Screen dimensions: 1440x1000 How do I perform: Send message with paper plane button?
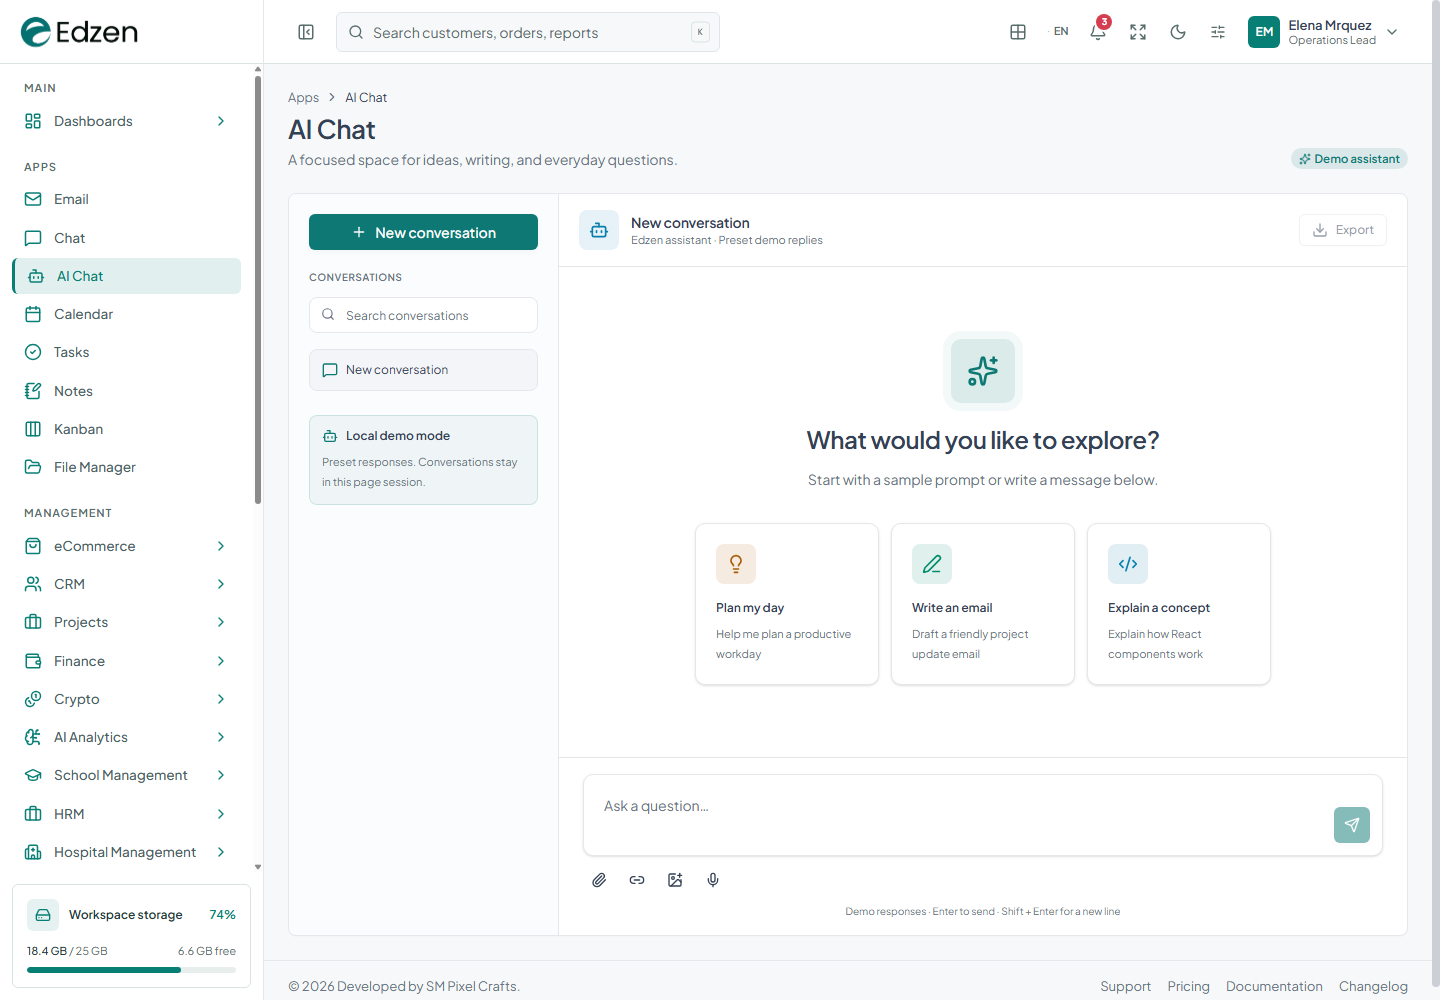[x=1352, y=825]
